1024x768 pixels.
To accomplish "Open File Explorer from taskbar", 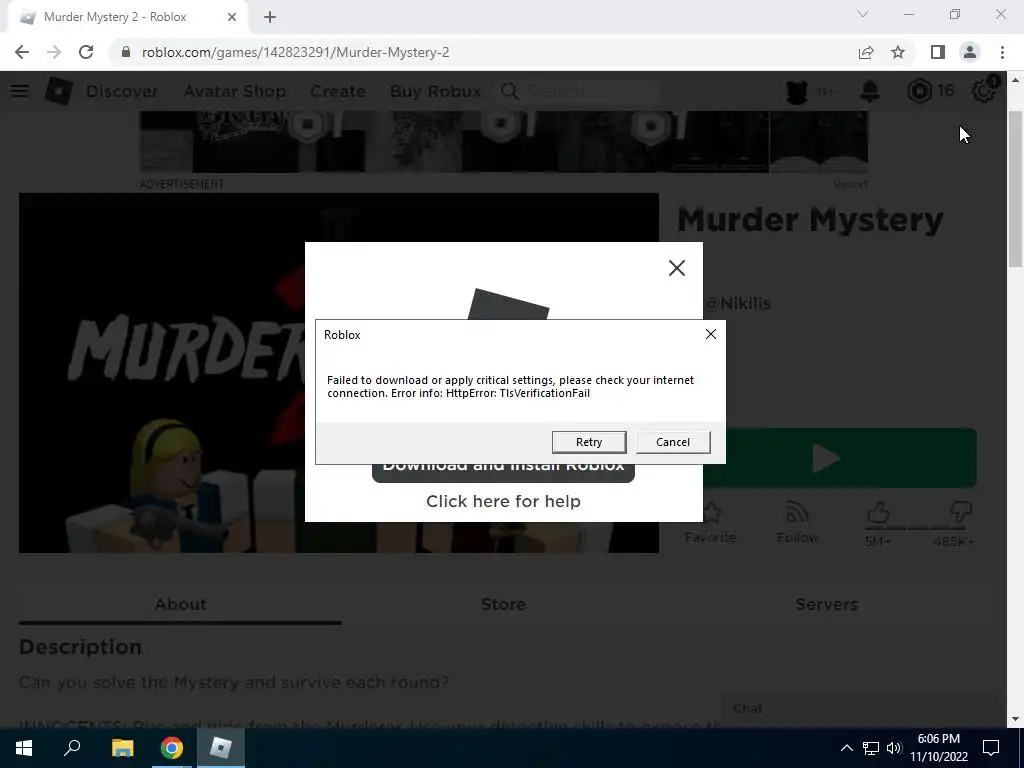I will 122,748.
